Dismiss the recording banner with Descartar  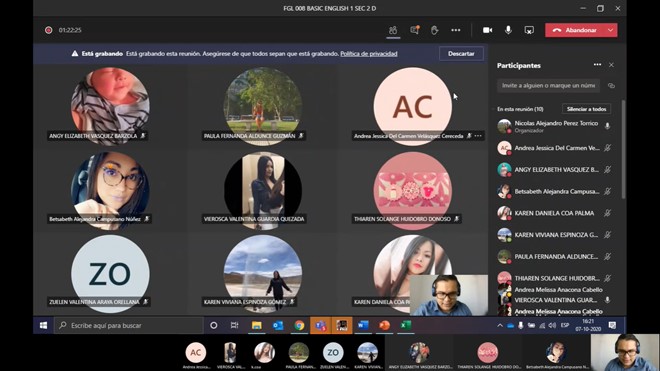[x=461, y=53]
